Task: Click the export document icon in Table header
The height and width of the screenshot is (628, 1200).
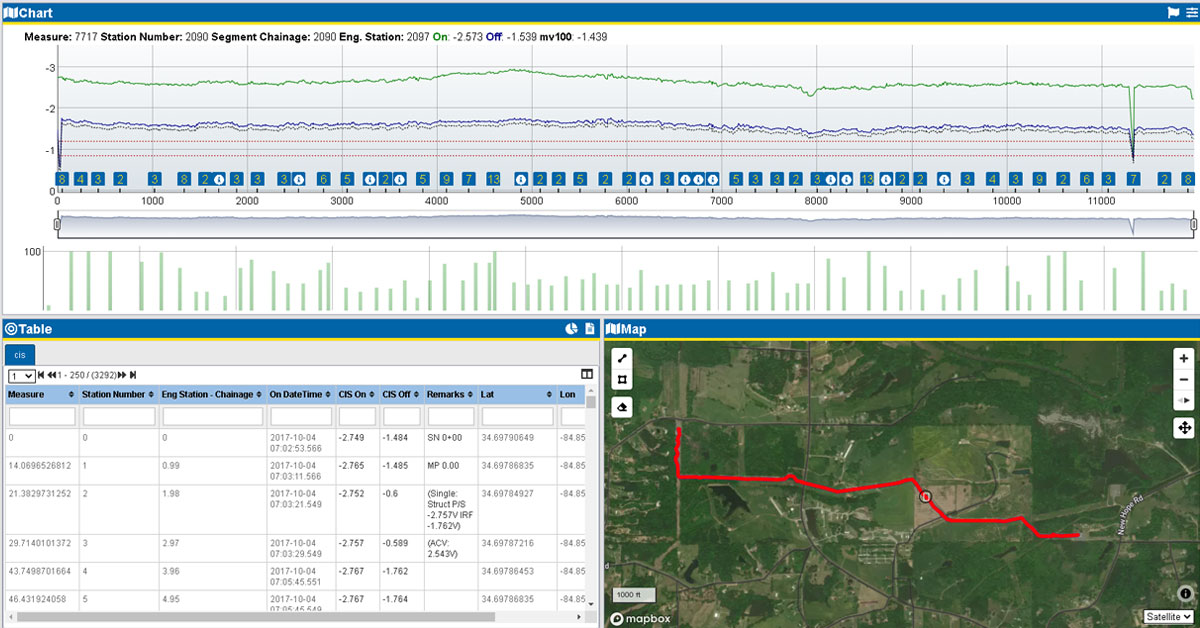Action: click(590, 329)
